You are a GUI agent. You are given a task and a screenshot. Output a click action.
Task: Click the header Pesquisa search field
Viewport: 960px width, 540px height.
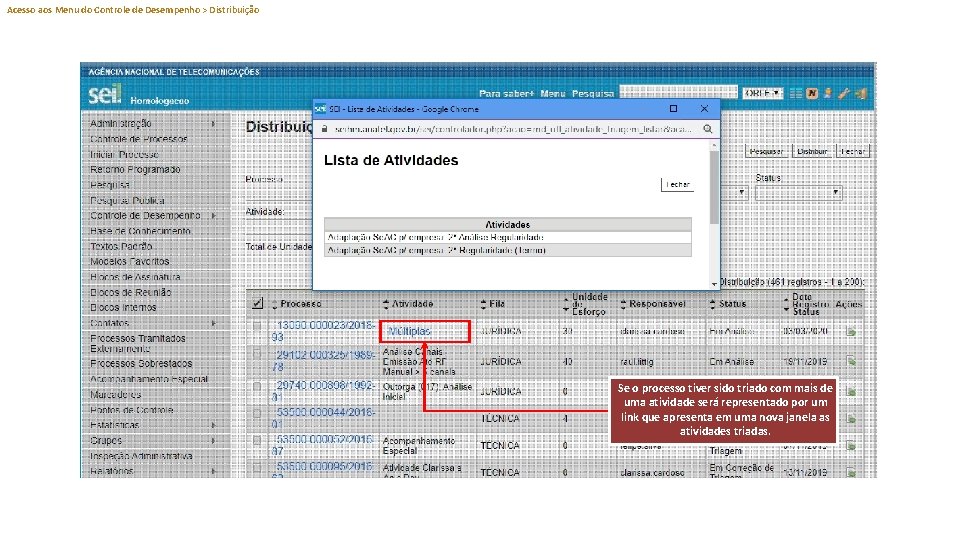tap(678, 92)
